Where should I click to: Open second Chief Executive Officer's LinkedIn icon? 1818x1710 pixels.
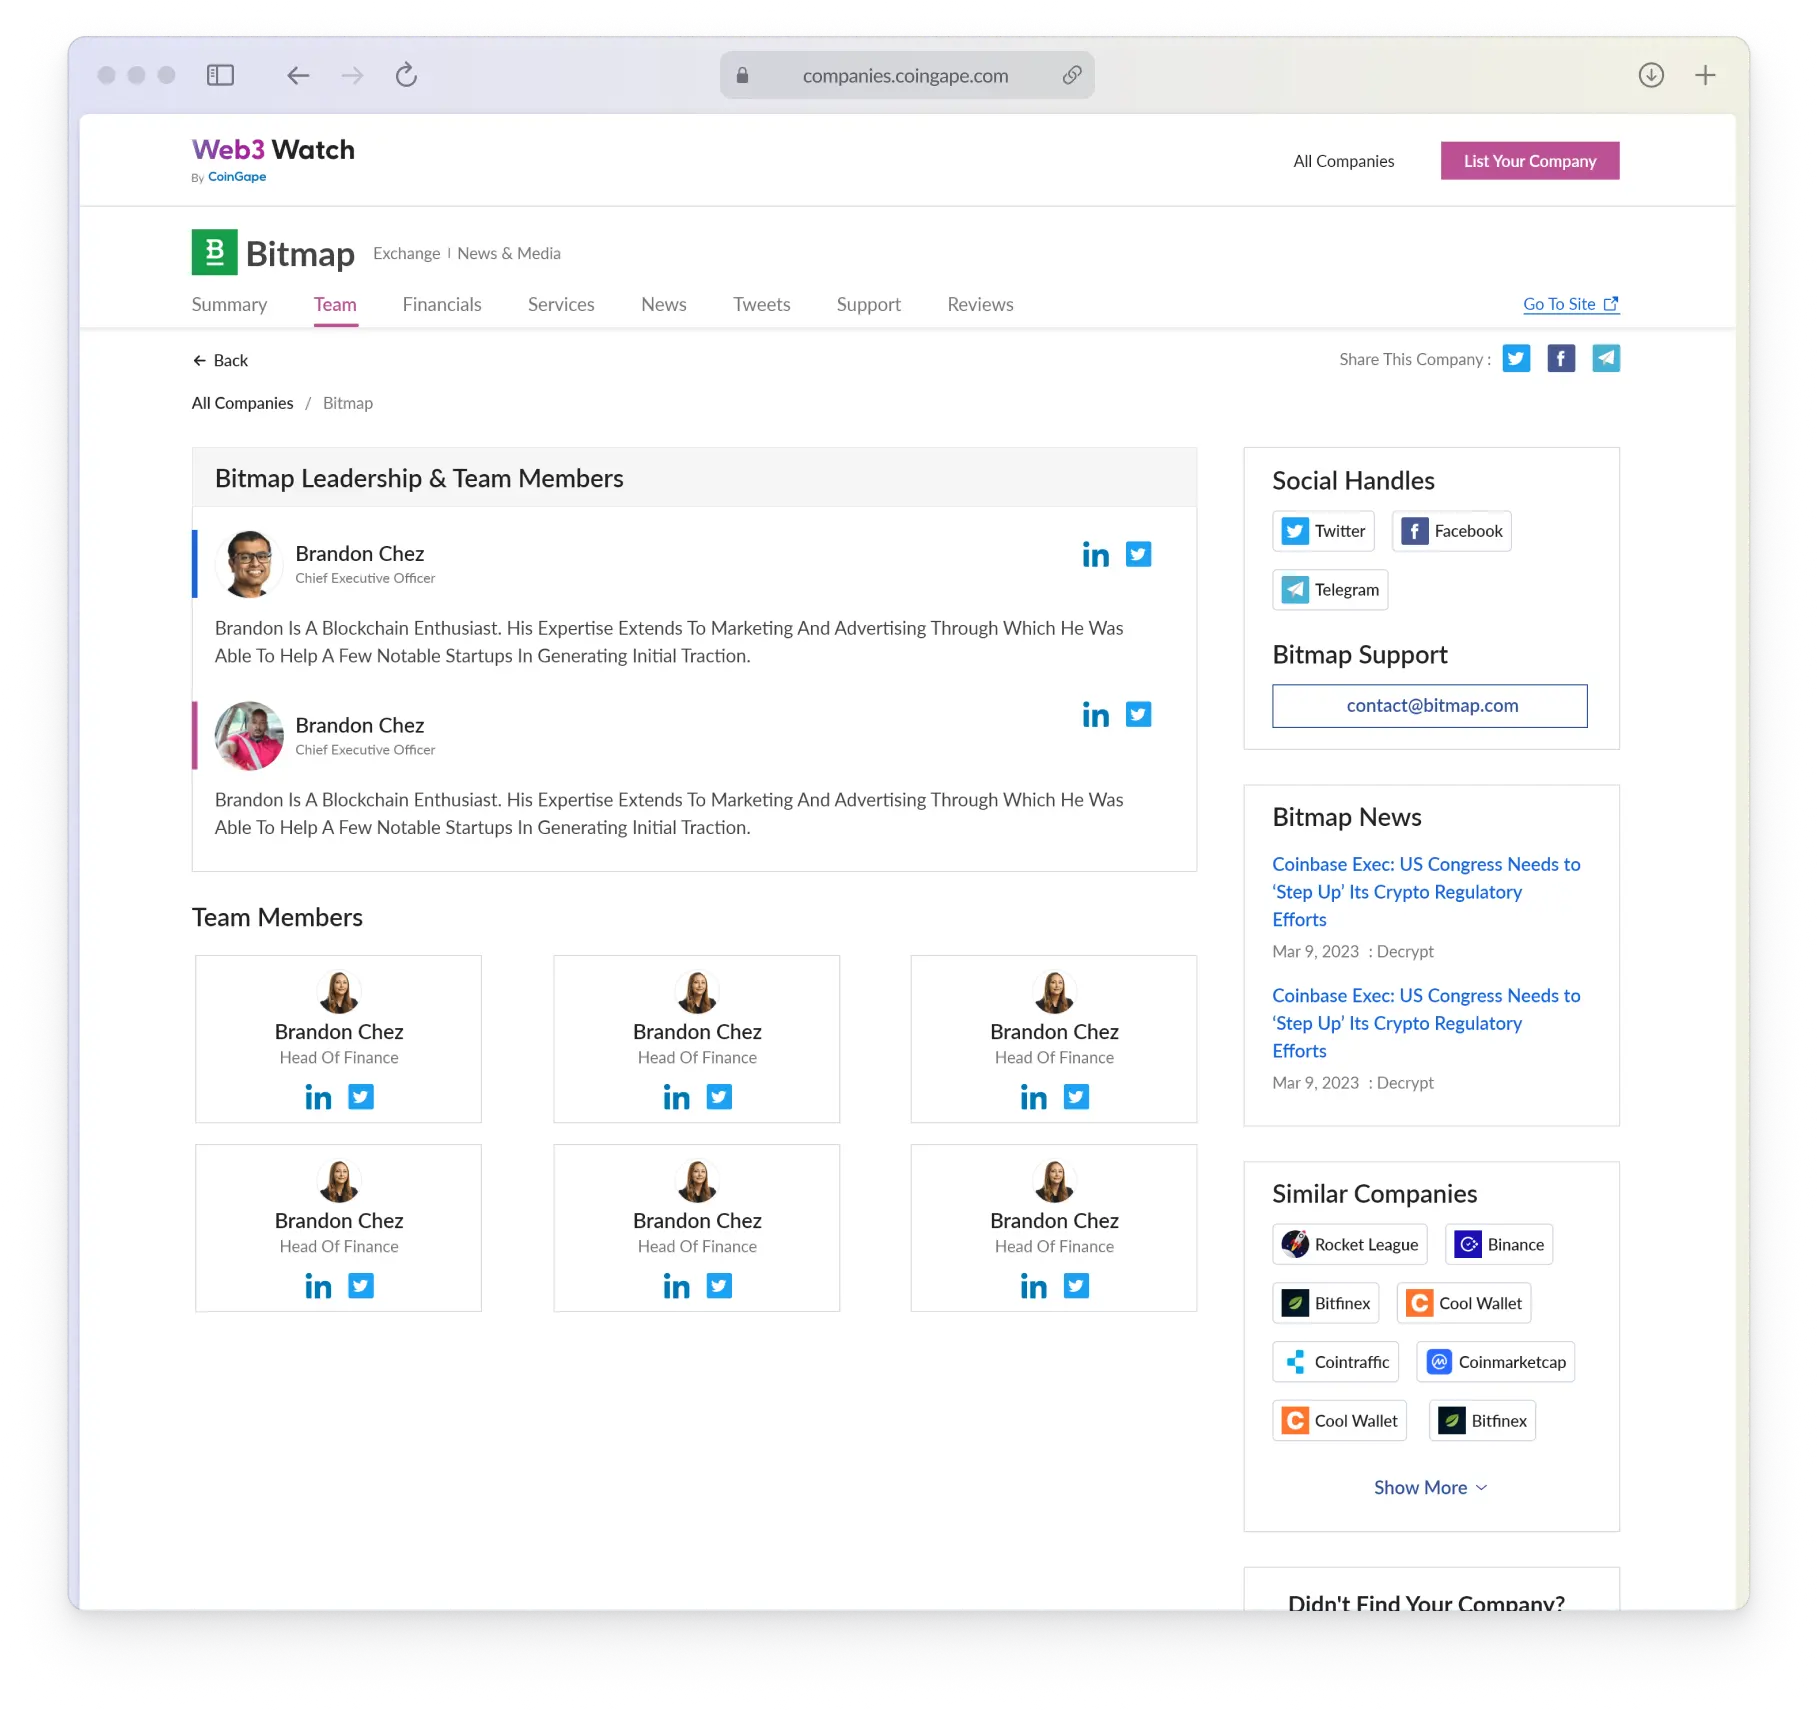coord(1096,714)
